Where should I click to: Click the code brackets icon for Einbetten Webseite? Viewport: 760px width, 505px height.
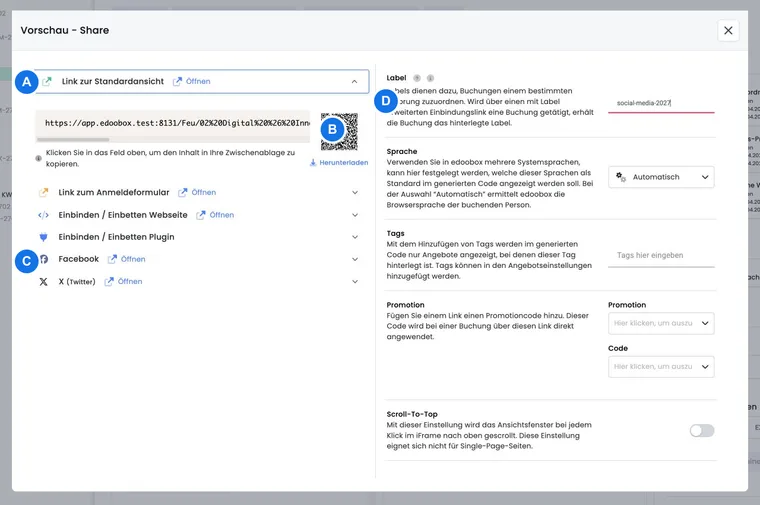(x=44, y=215)
